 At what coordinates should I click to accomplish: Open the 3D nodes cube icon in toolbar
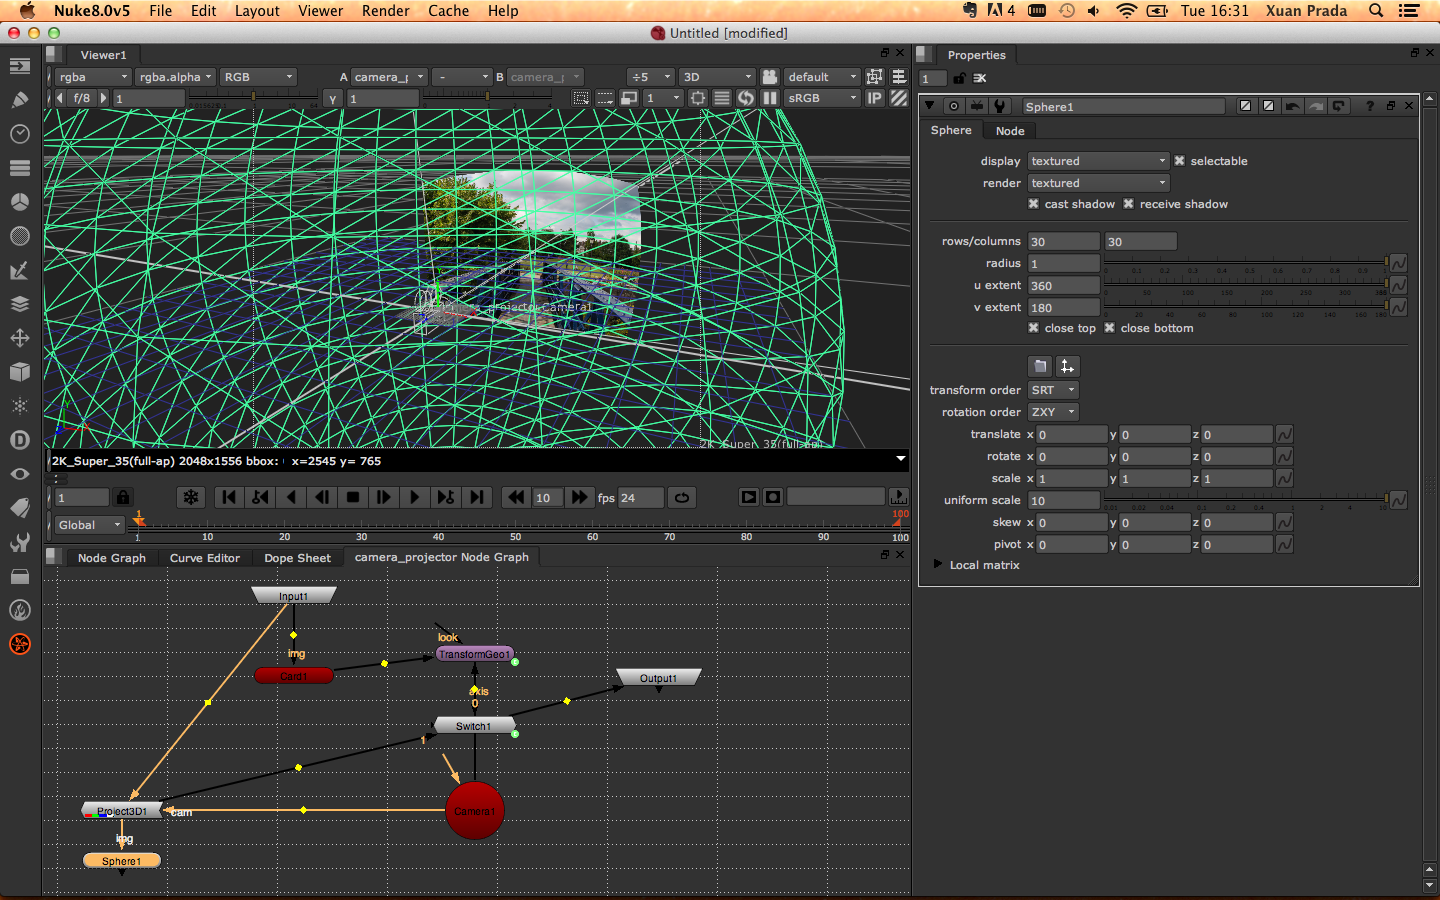click(x=19, y=372)
